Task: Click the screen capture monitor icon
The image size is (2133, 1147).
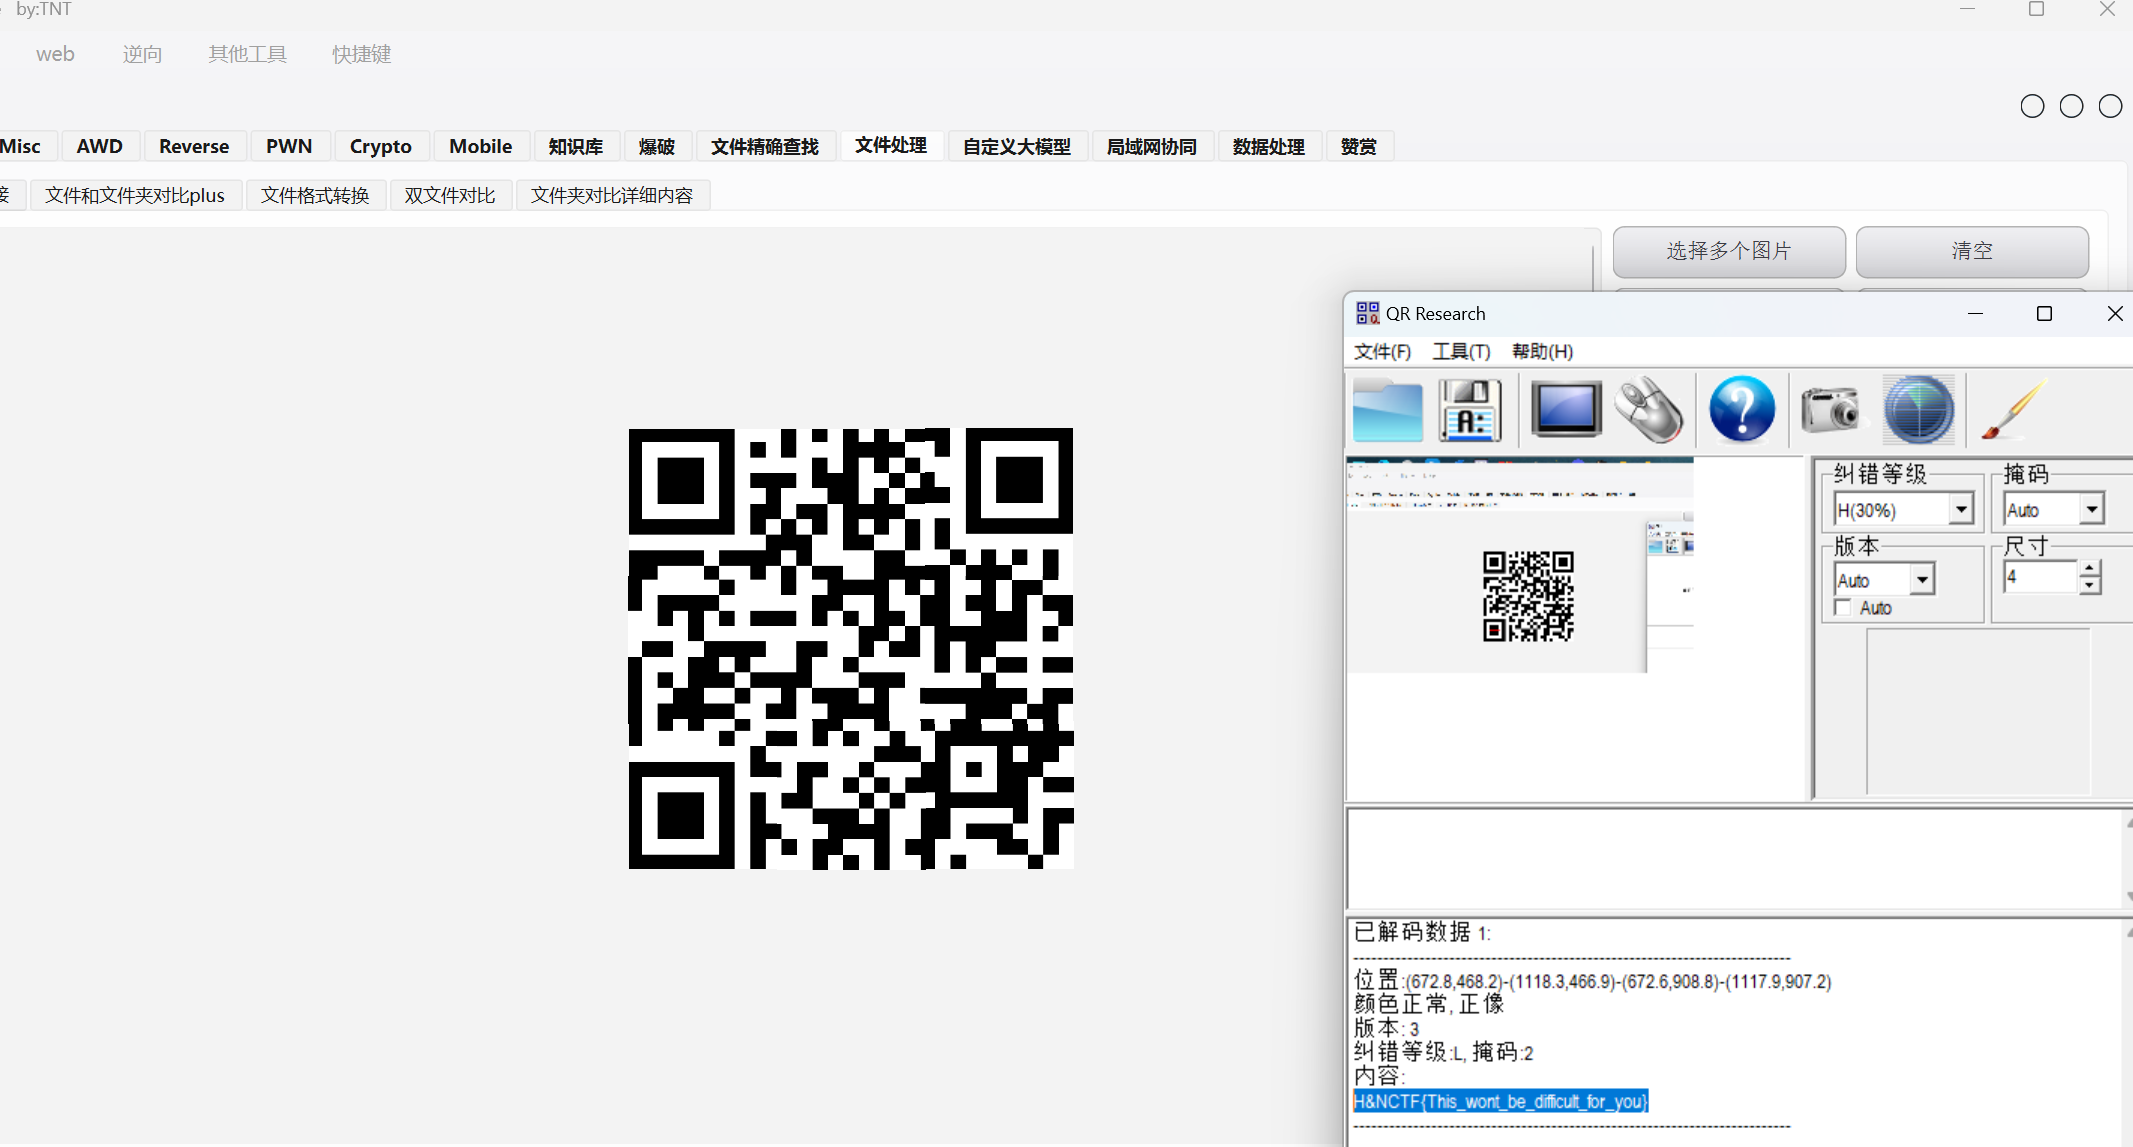Action: (x=1565, y=409)
